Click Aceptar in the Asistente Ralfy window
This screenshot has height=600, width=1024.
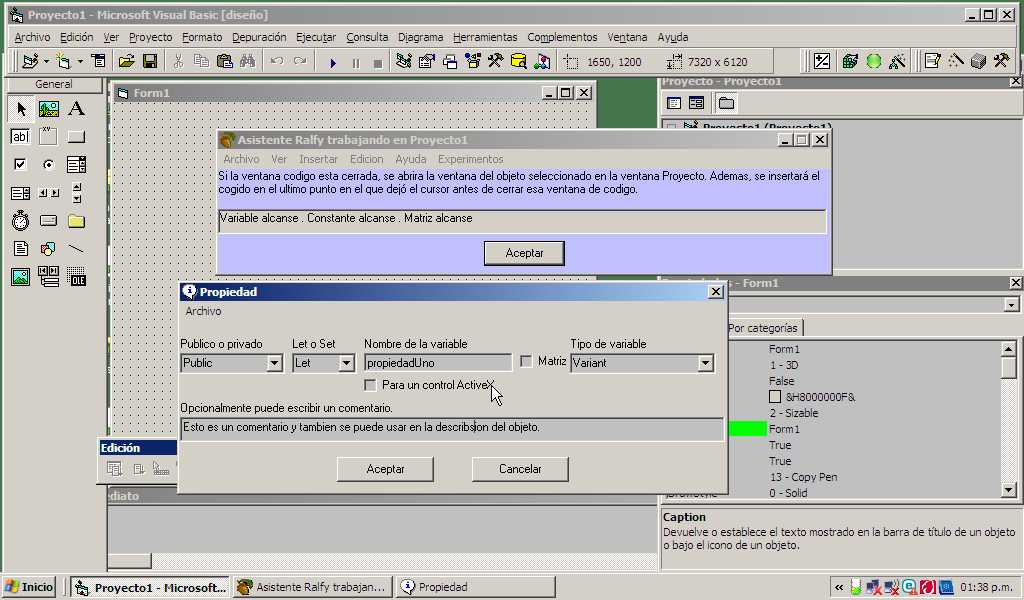click(x=524, y=253)
